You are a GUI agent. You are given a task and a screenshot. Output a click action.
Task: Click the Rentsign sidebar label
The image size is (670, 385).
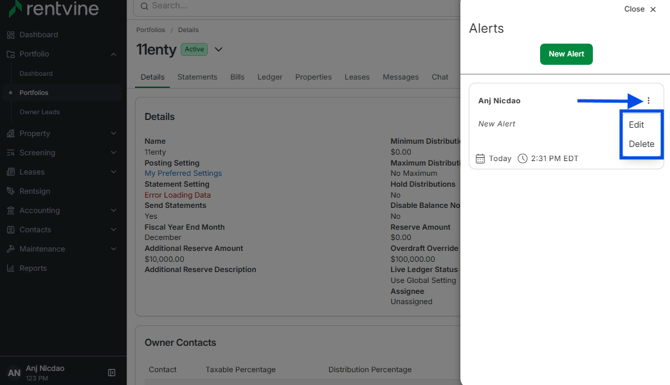pyautogui.click(x=35, y=191)
